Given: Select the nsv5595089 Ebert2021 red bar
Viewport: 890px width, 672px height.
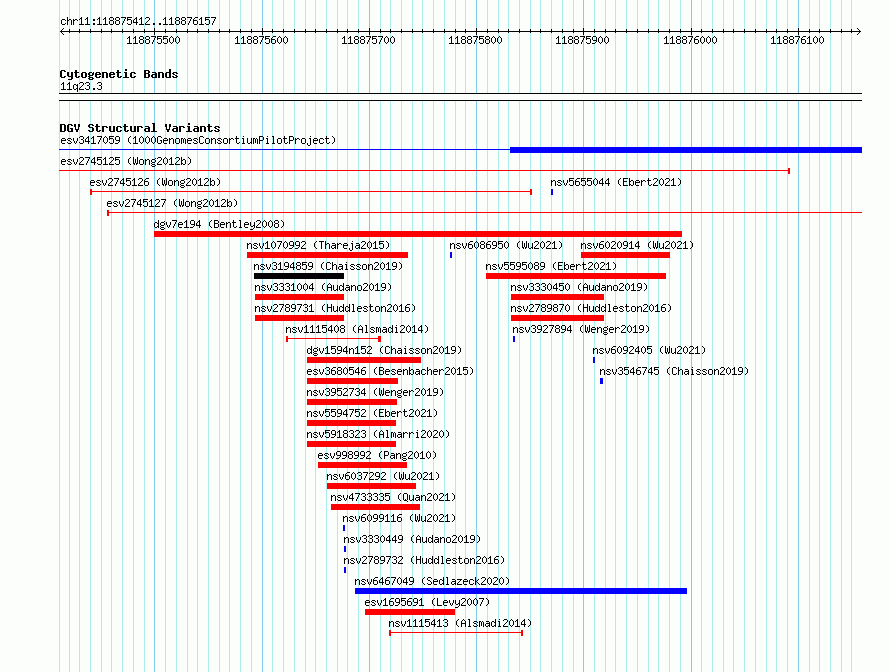Looking at the screenshot, I should pyautogui.click(x=576, y=276).
